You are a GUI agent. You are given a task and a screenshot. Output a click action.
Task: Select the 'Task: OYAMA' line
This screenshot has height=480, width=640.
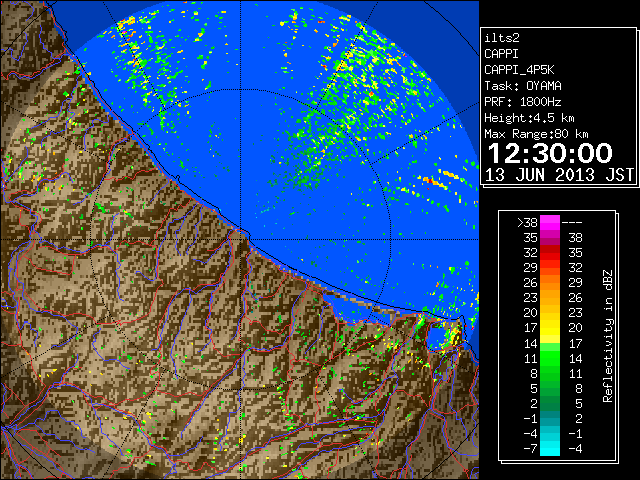(523, 86)
